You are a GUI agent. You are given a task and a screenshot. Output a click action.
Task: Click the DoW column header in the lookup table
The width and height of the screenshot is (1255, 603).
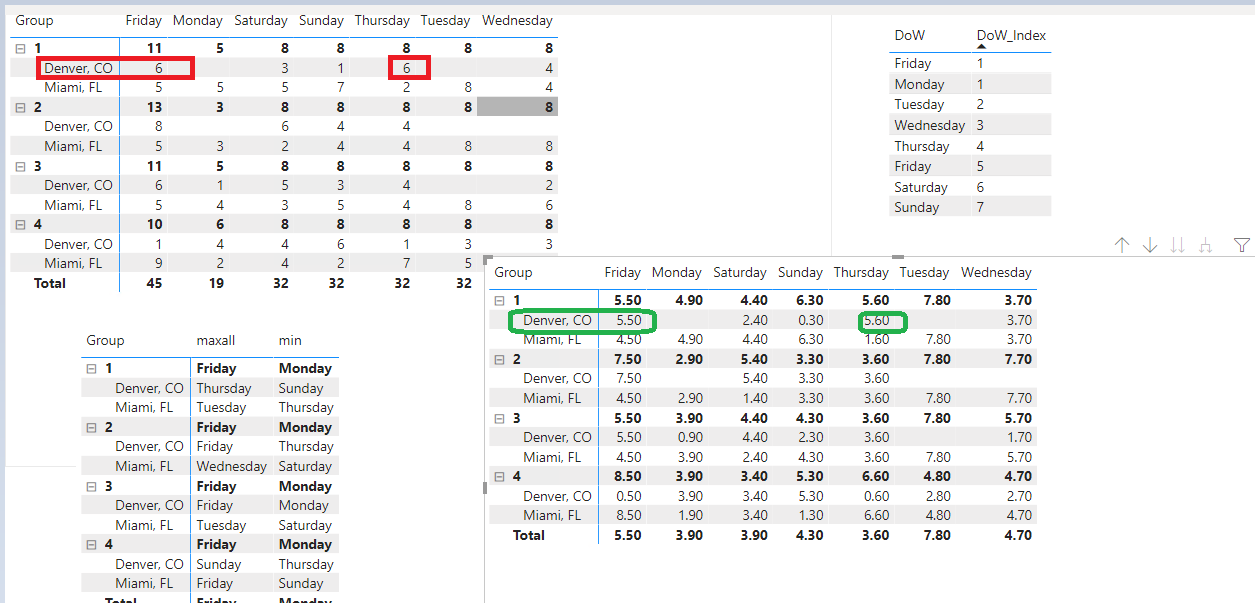point(910,35)
